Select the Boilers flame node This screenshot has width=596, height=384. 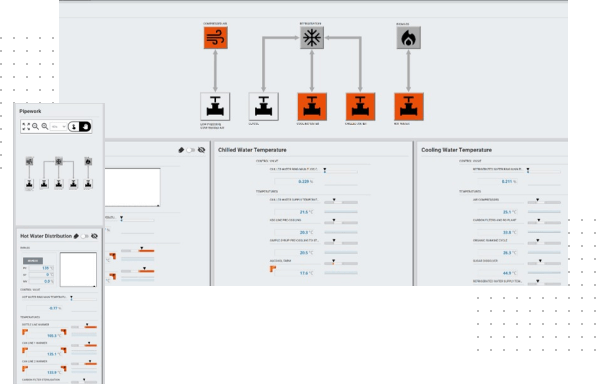408,38
